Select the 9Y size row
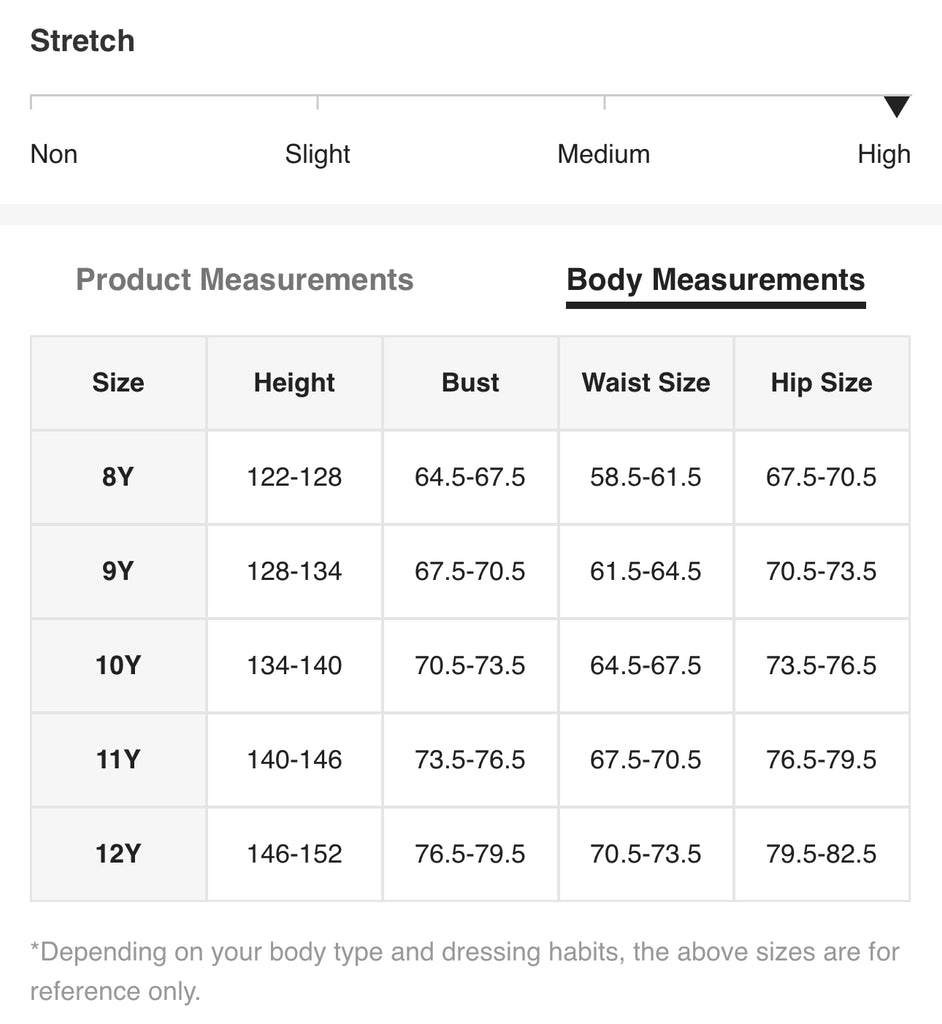942x1024 pixels. (118, 571)
